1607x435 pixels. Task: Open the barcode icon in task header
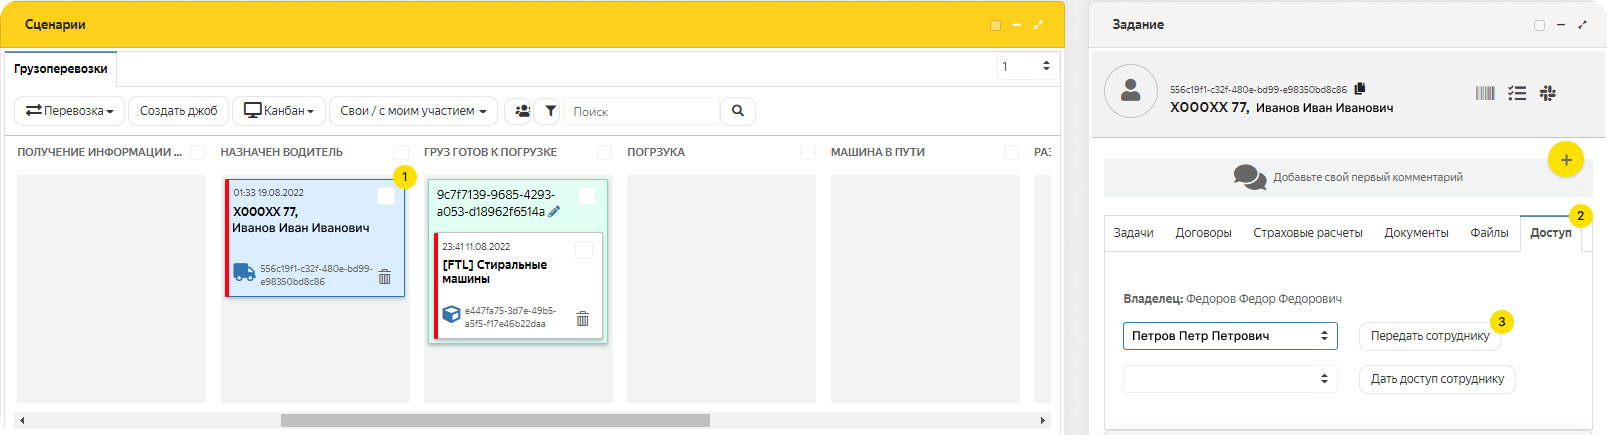click(1485, 93)
